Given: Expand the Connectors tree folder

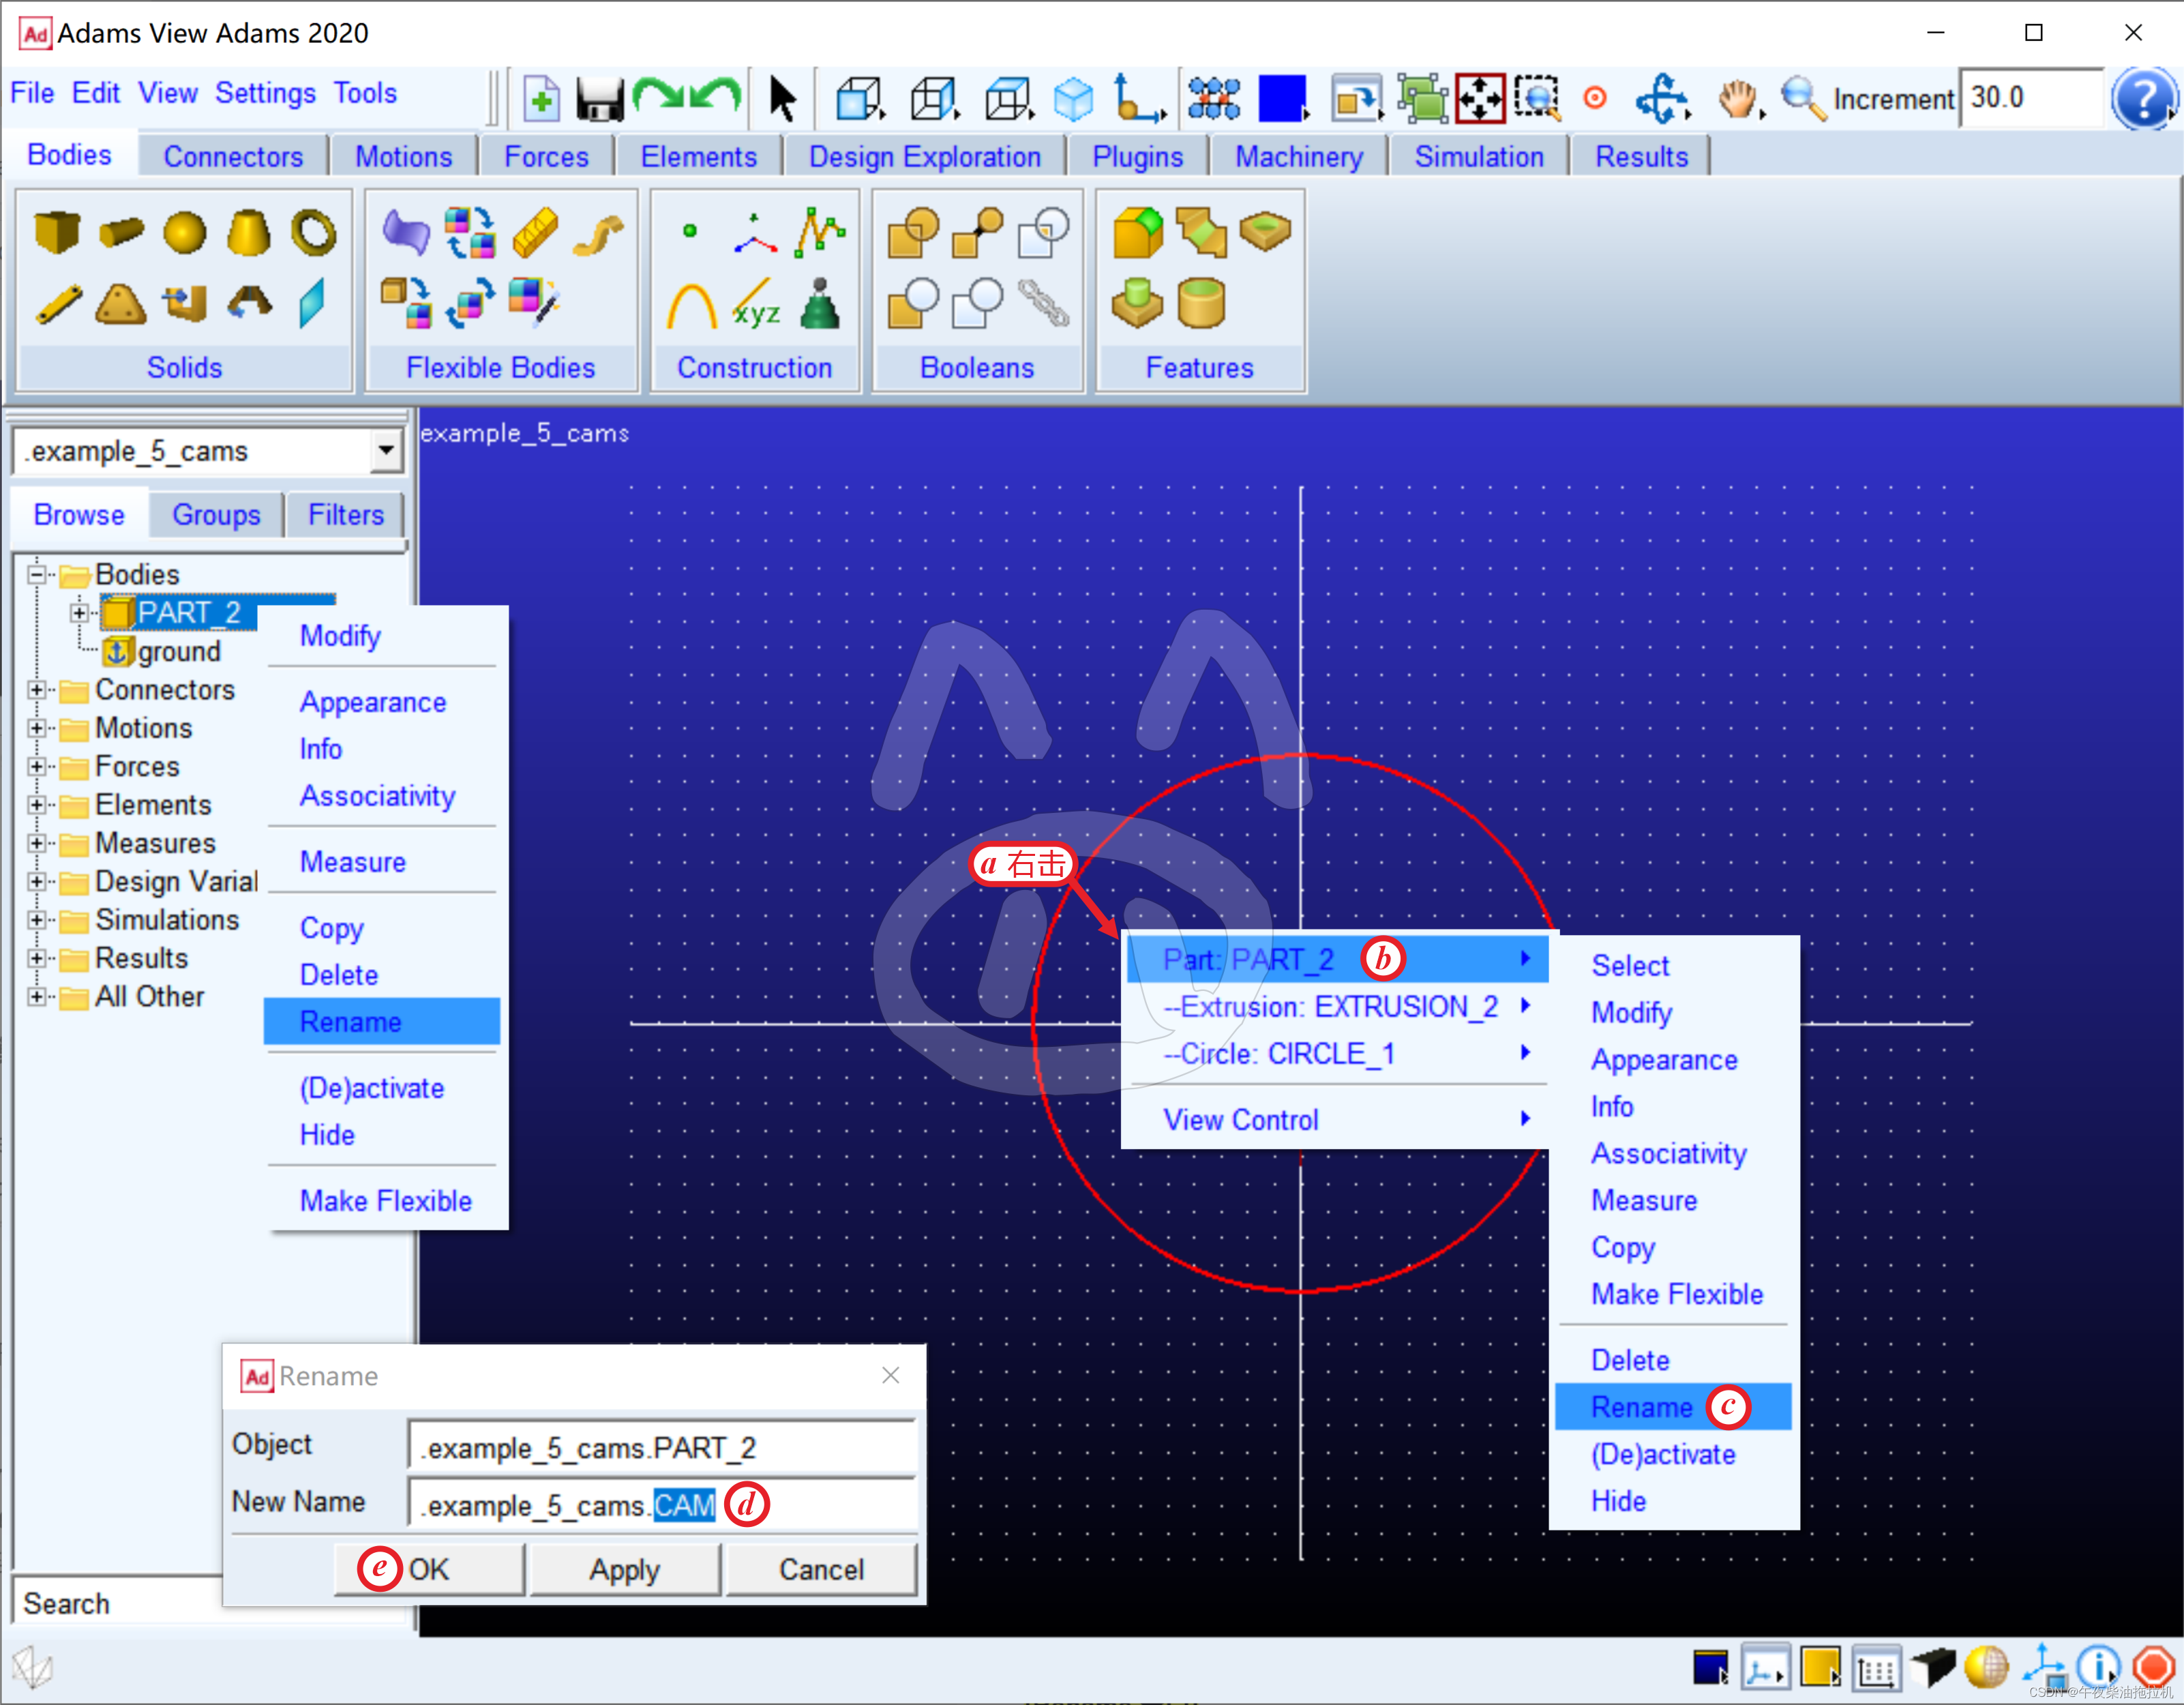Looking at the screenshot, I should (36, 690).
